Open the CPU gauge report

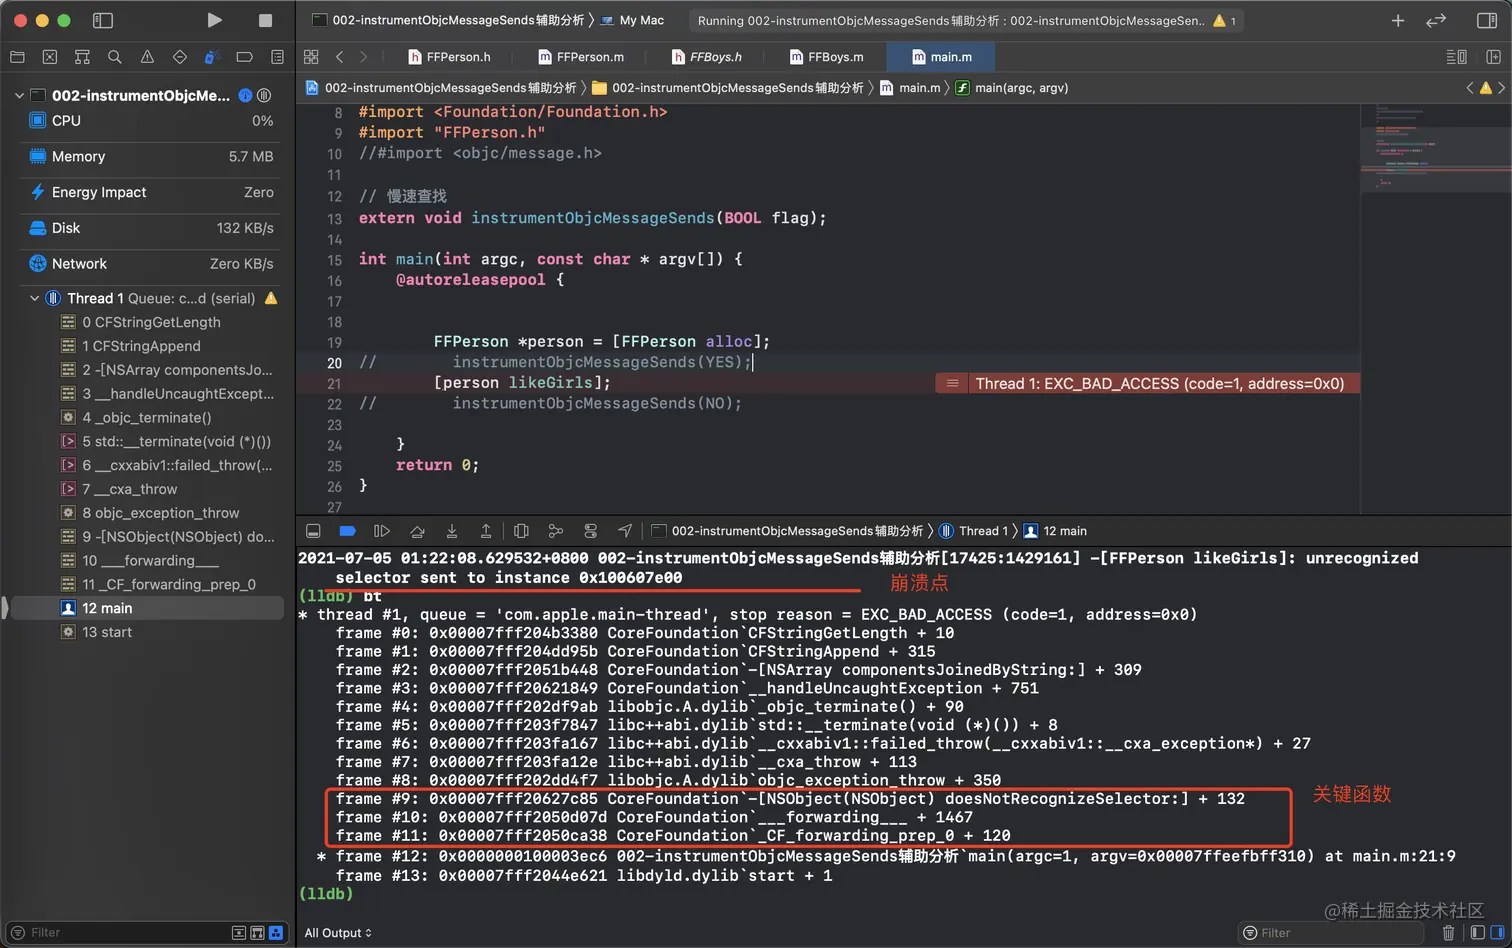click(150, 120)
